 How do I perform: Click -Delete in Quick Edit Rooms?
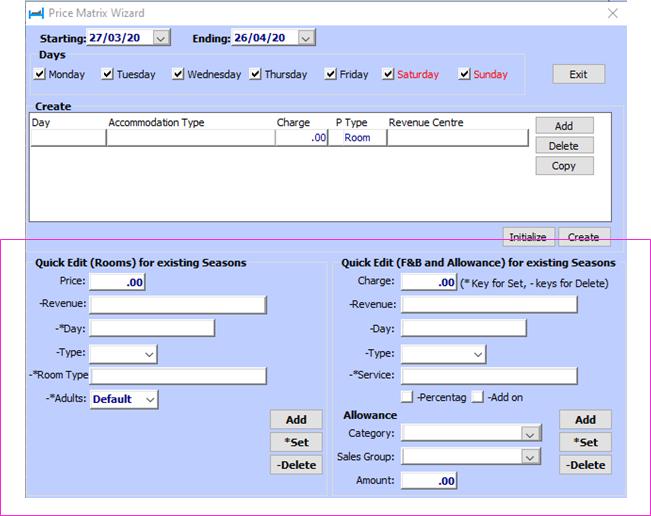point(296,465)
